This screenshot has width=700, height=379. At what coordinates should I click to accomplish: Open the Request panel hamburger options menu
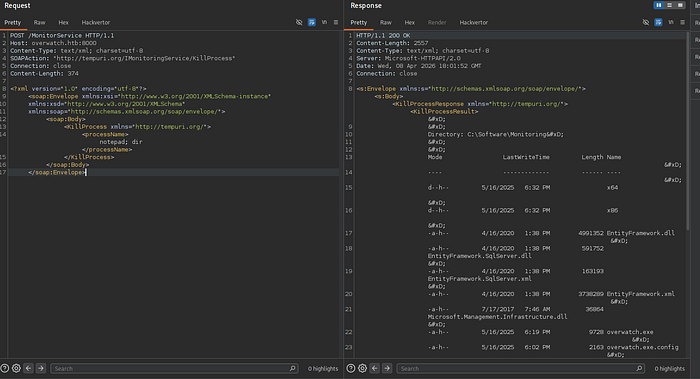pyautogui.click(x=336, y=22)
